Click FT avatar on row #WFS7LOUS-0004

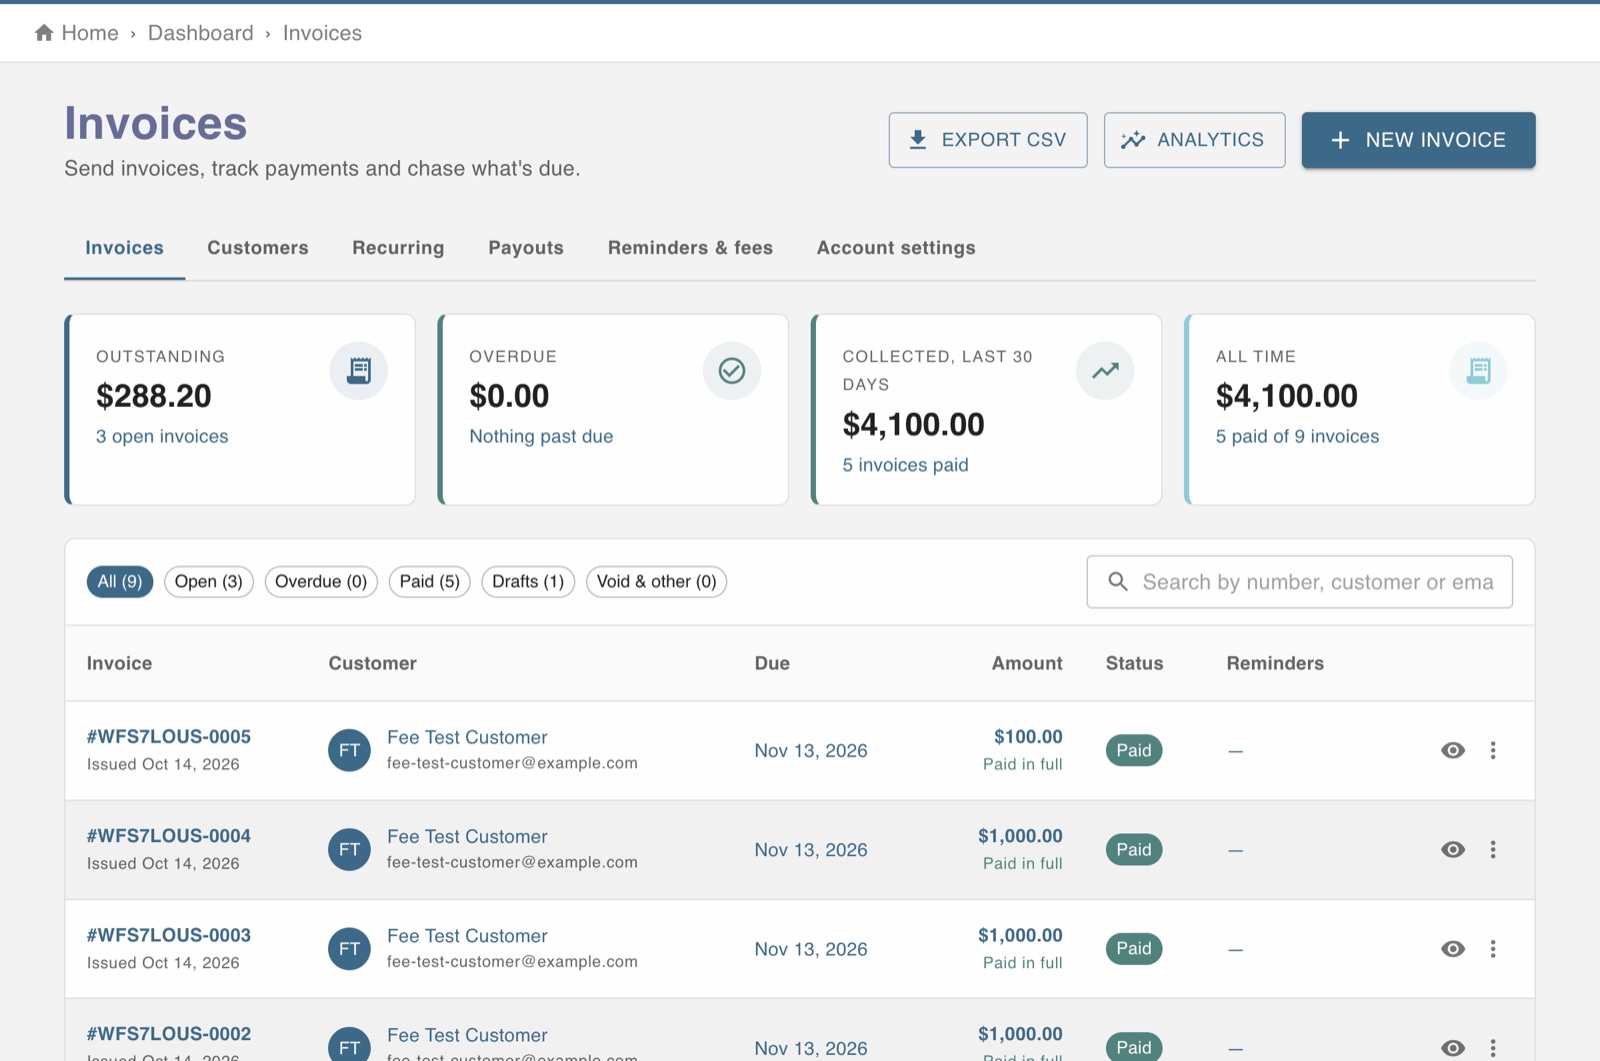pos(349,849)
